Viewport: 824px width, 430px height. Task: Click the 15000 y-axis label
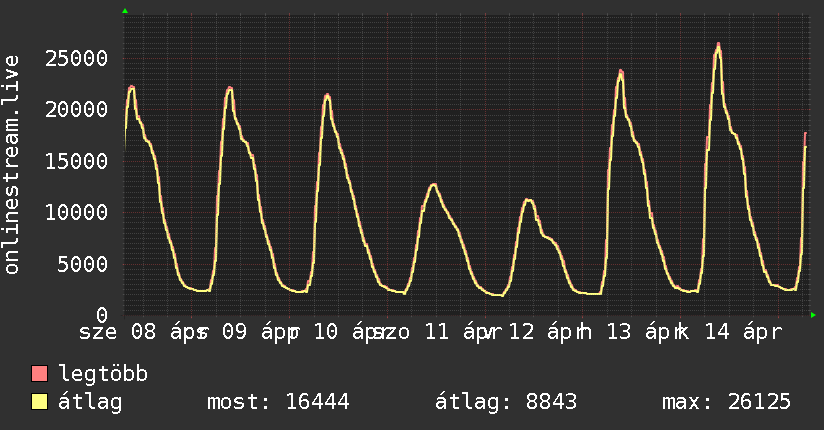76,161
